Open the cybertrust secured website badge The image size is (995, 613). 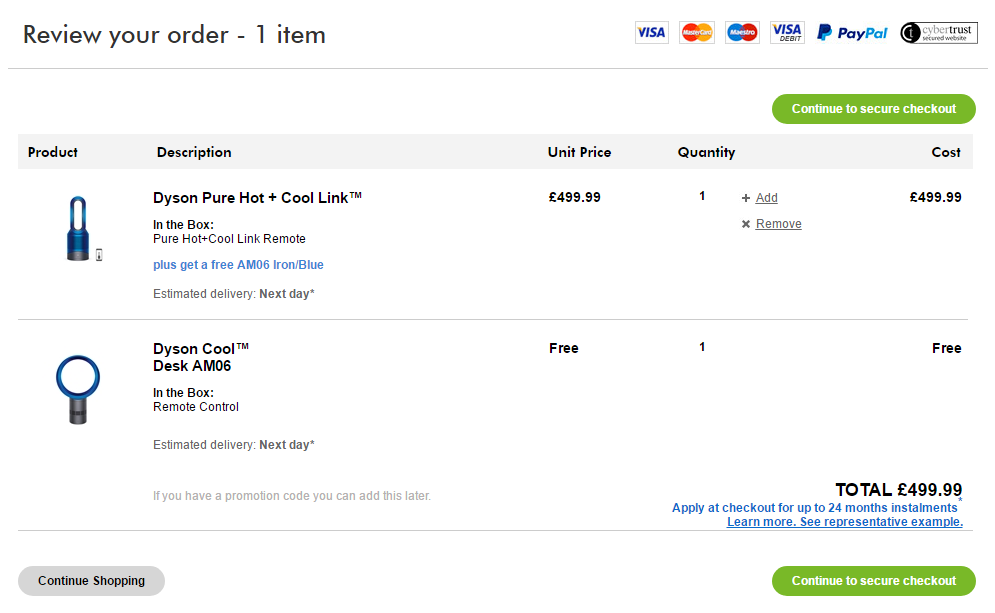coord(939,32)
